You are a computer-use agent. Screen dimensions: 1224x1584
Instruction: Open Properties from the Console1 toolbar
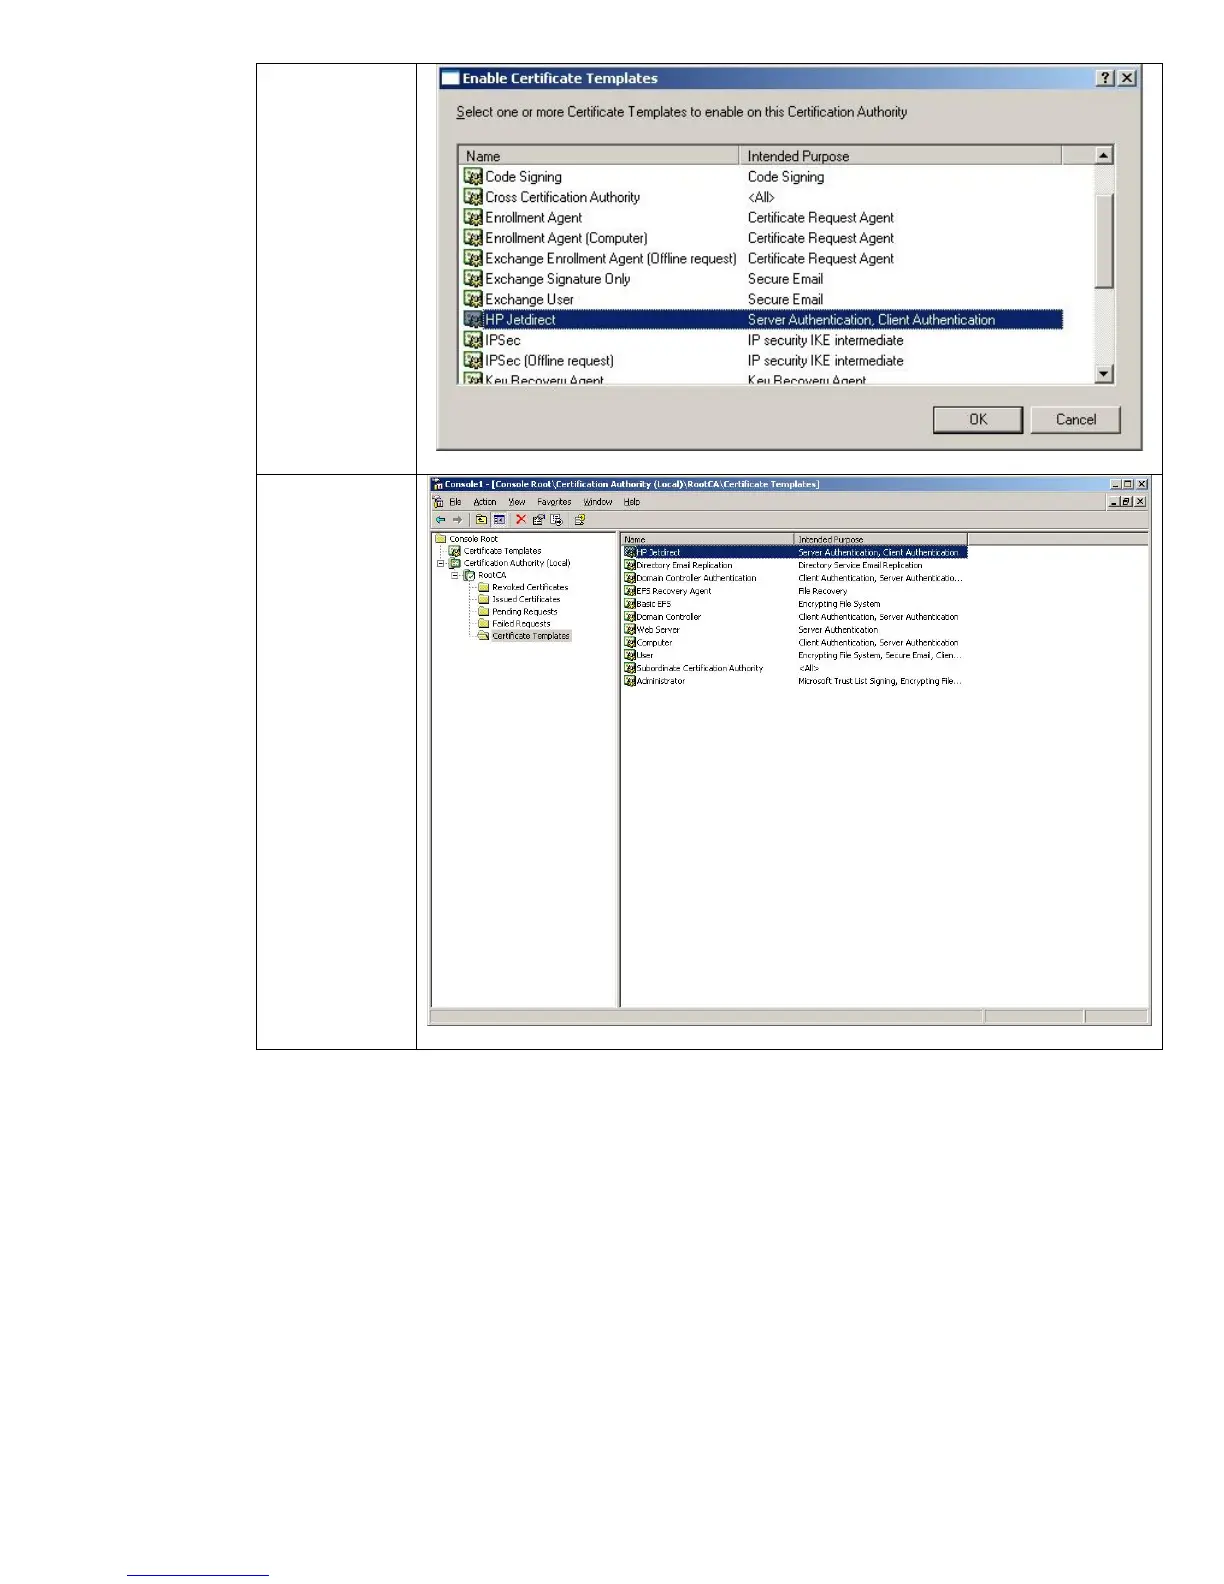click(539, 520)
